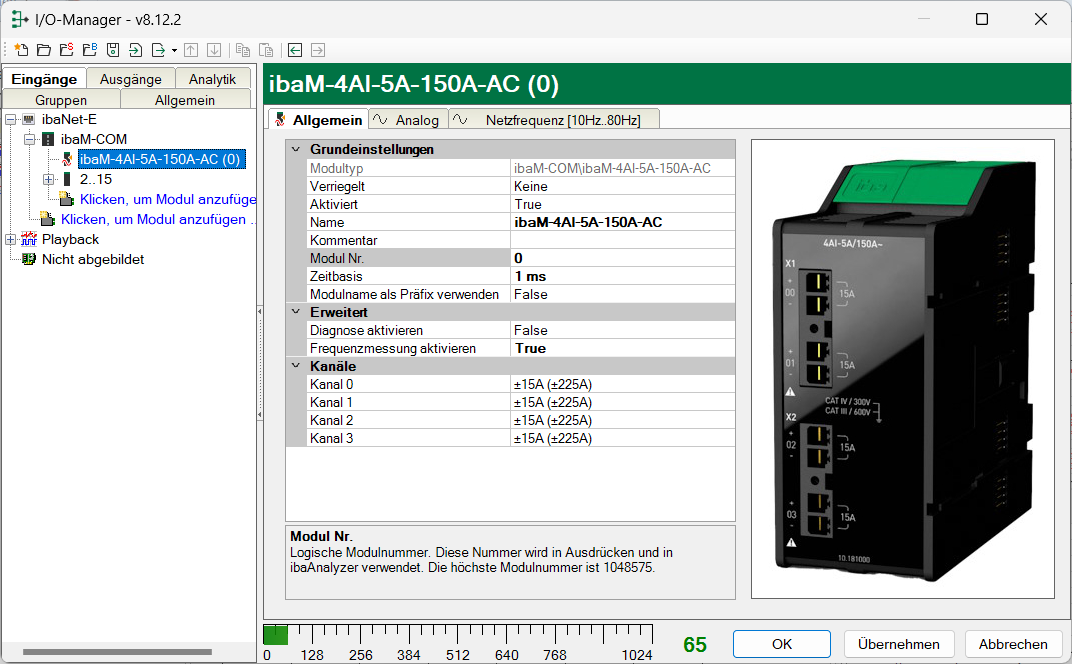Screen dimensions: 1072x664
Task: Collapse the Grundeinstellungen section
Action: [x=296, y=150]
